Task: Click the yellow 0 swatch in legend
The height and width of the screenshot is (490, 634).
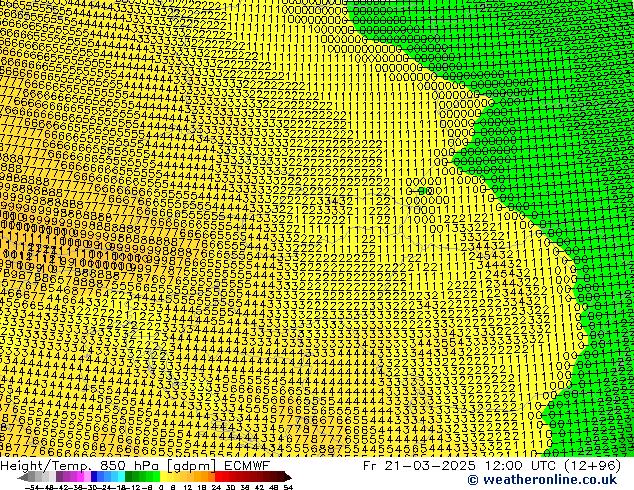Action: click(163, 476)
